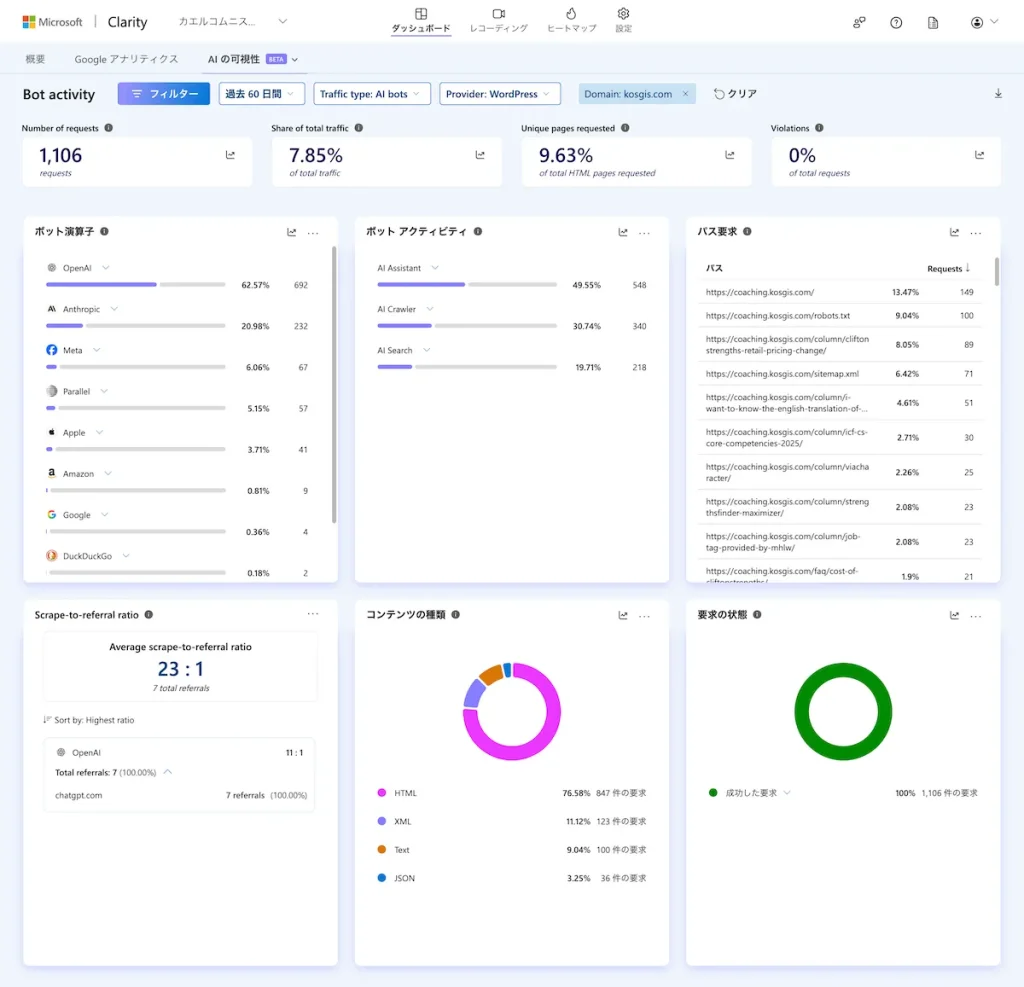Open the AI の可視性 dropdown tab
This screenshot has width=1024, height=987.
(253, 59)
